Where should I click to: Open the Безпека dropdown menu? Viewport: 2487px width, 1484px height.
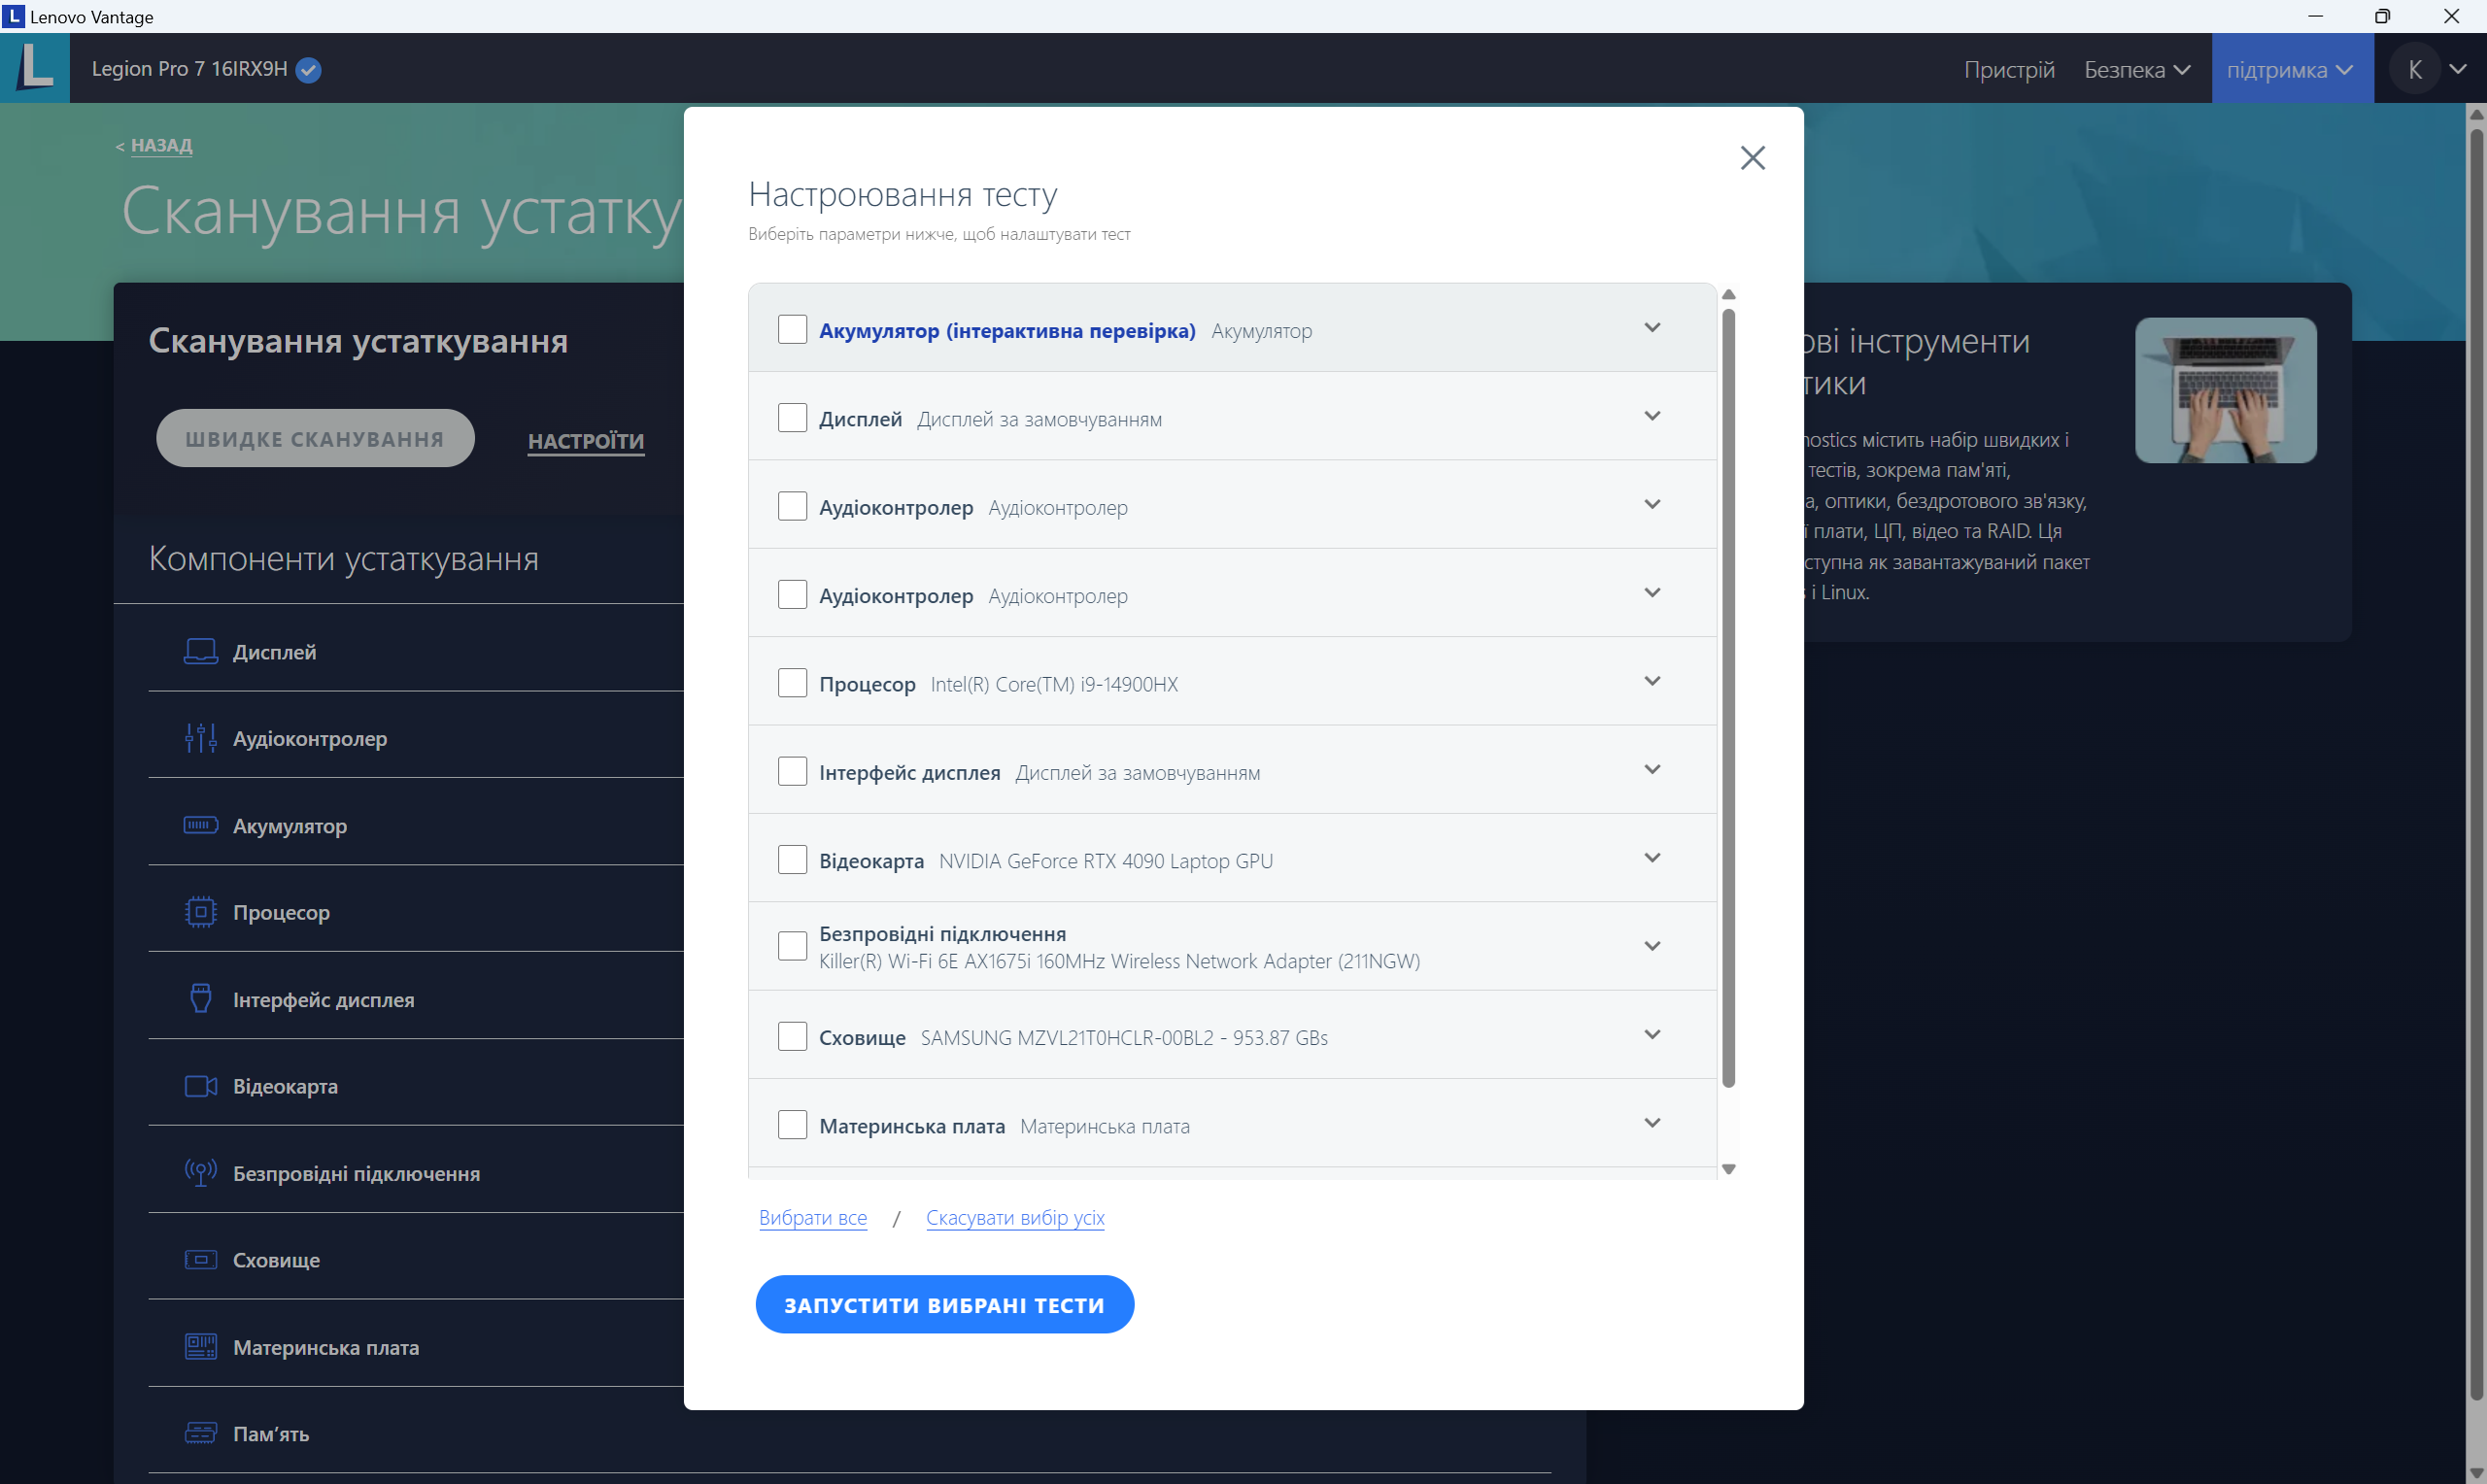[x=2136, y=70]
